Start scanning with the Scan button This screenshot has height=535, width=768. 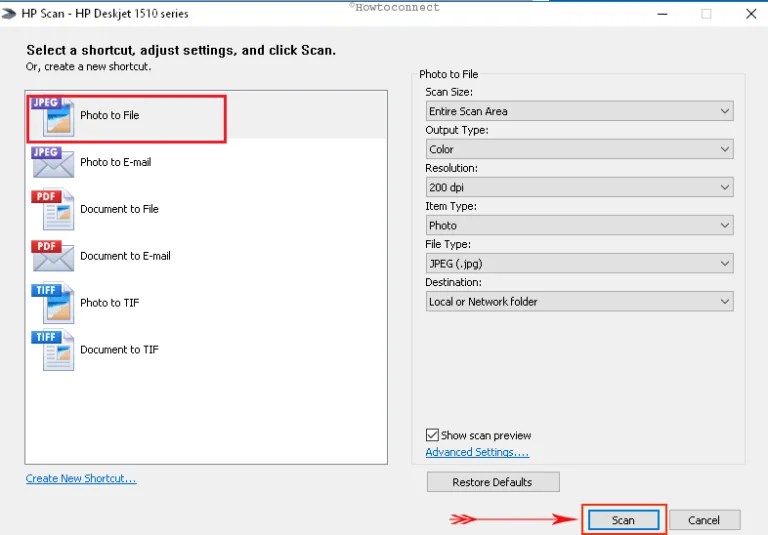pos(624,520)
